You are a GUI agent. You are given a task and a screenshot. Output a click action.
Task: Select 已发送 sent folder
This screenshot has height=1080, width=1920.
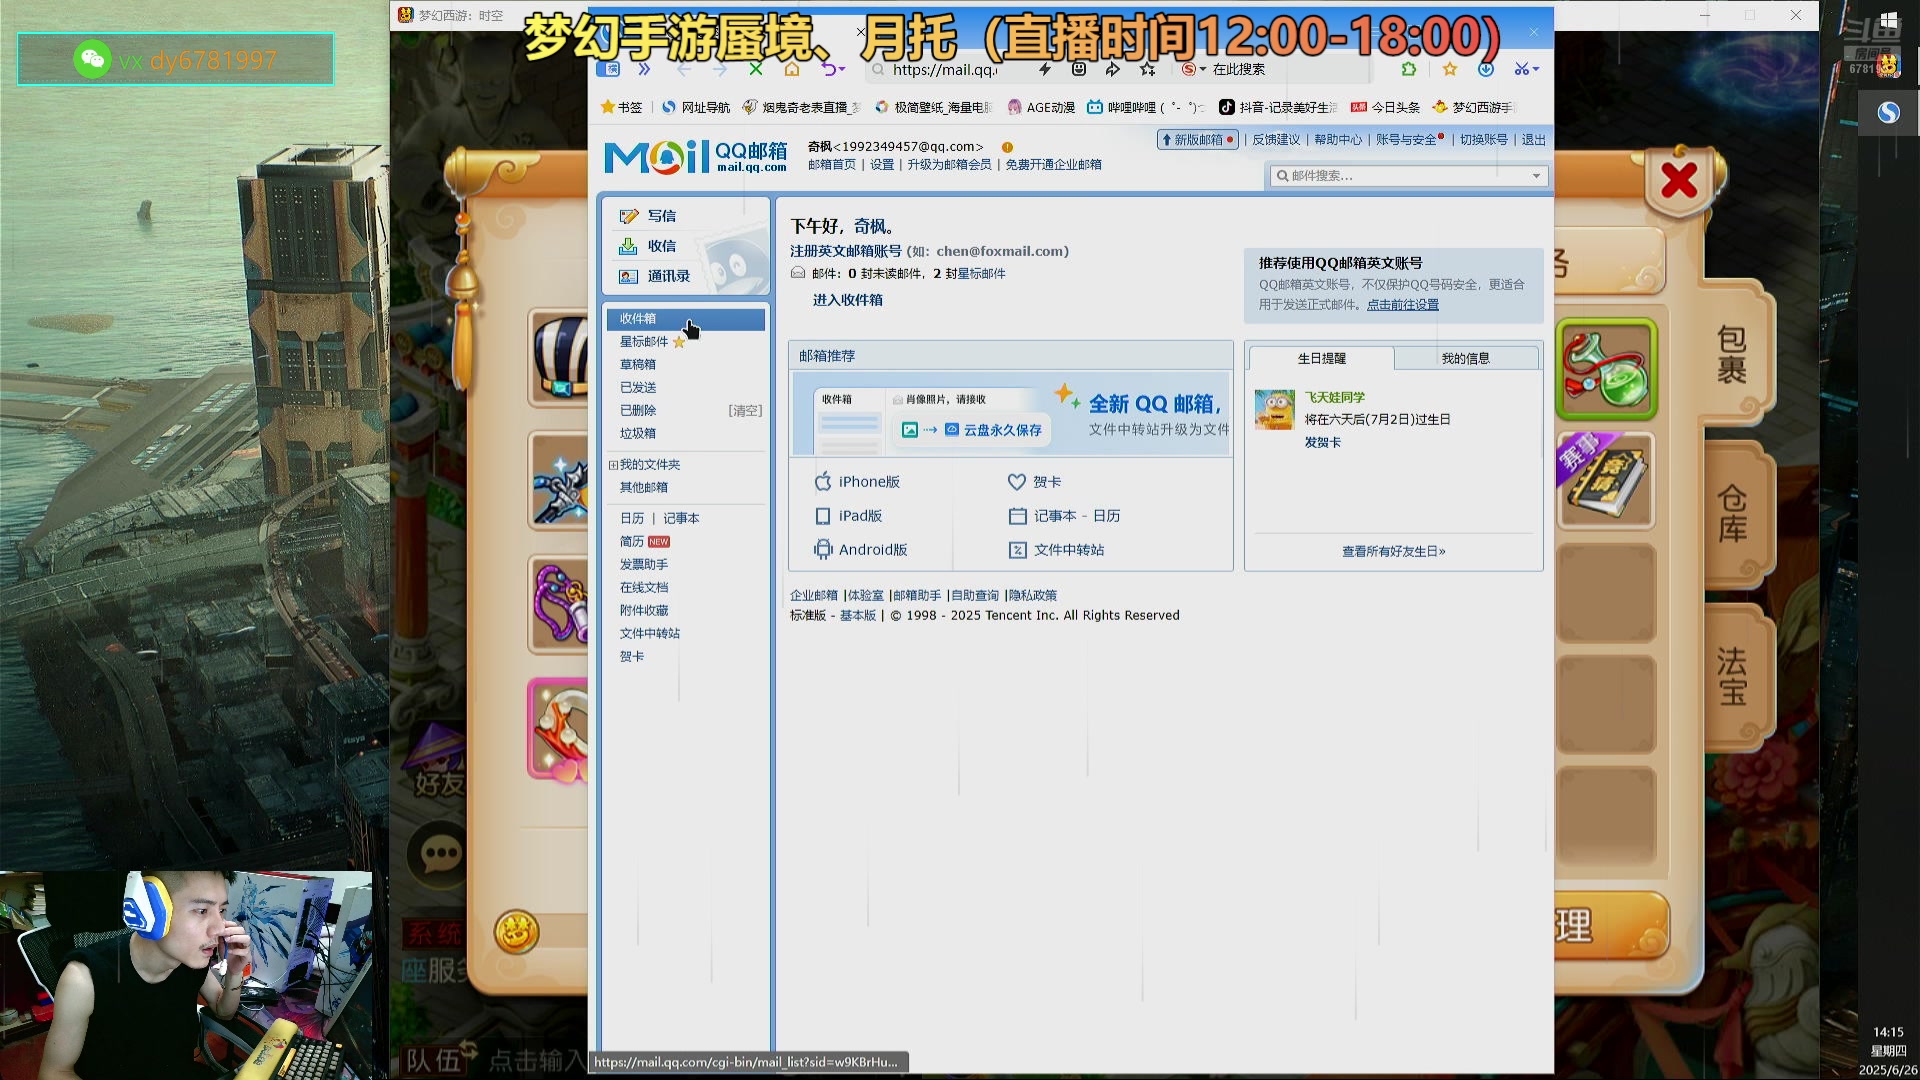tap(638, 388)
